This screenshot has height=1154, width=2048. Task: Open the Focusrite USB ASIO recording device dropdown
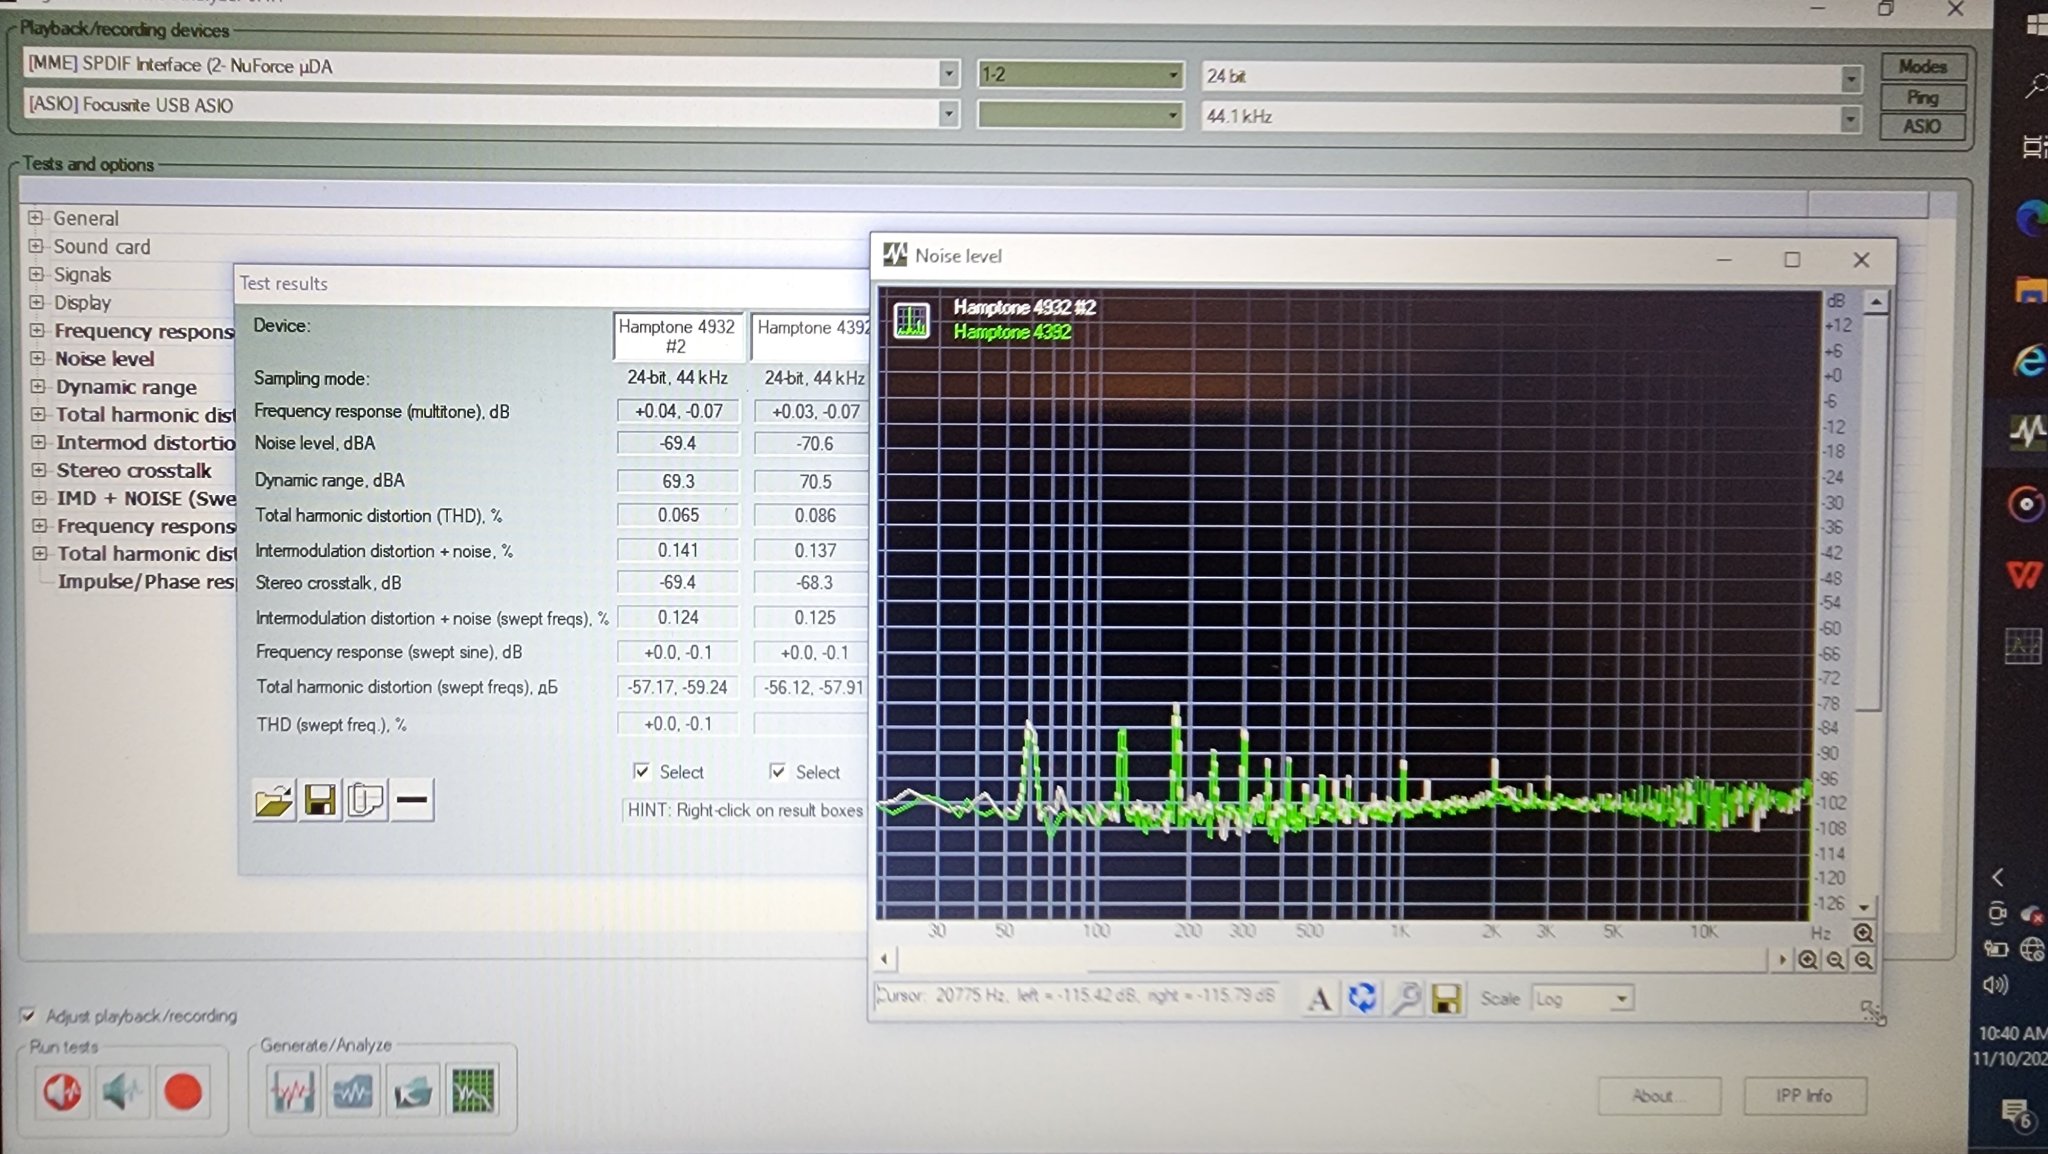click(x=948, y=113)
